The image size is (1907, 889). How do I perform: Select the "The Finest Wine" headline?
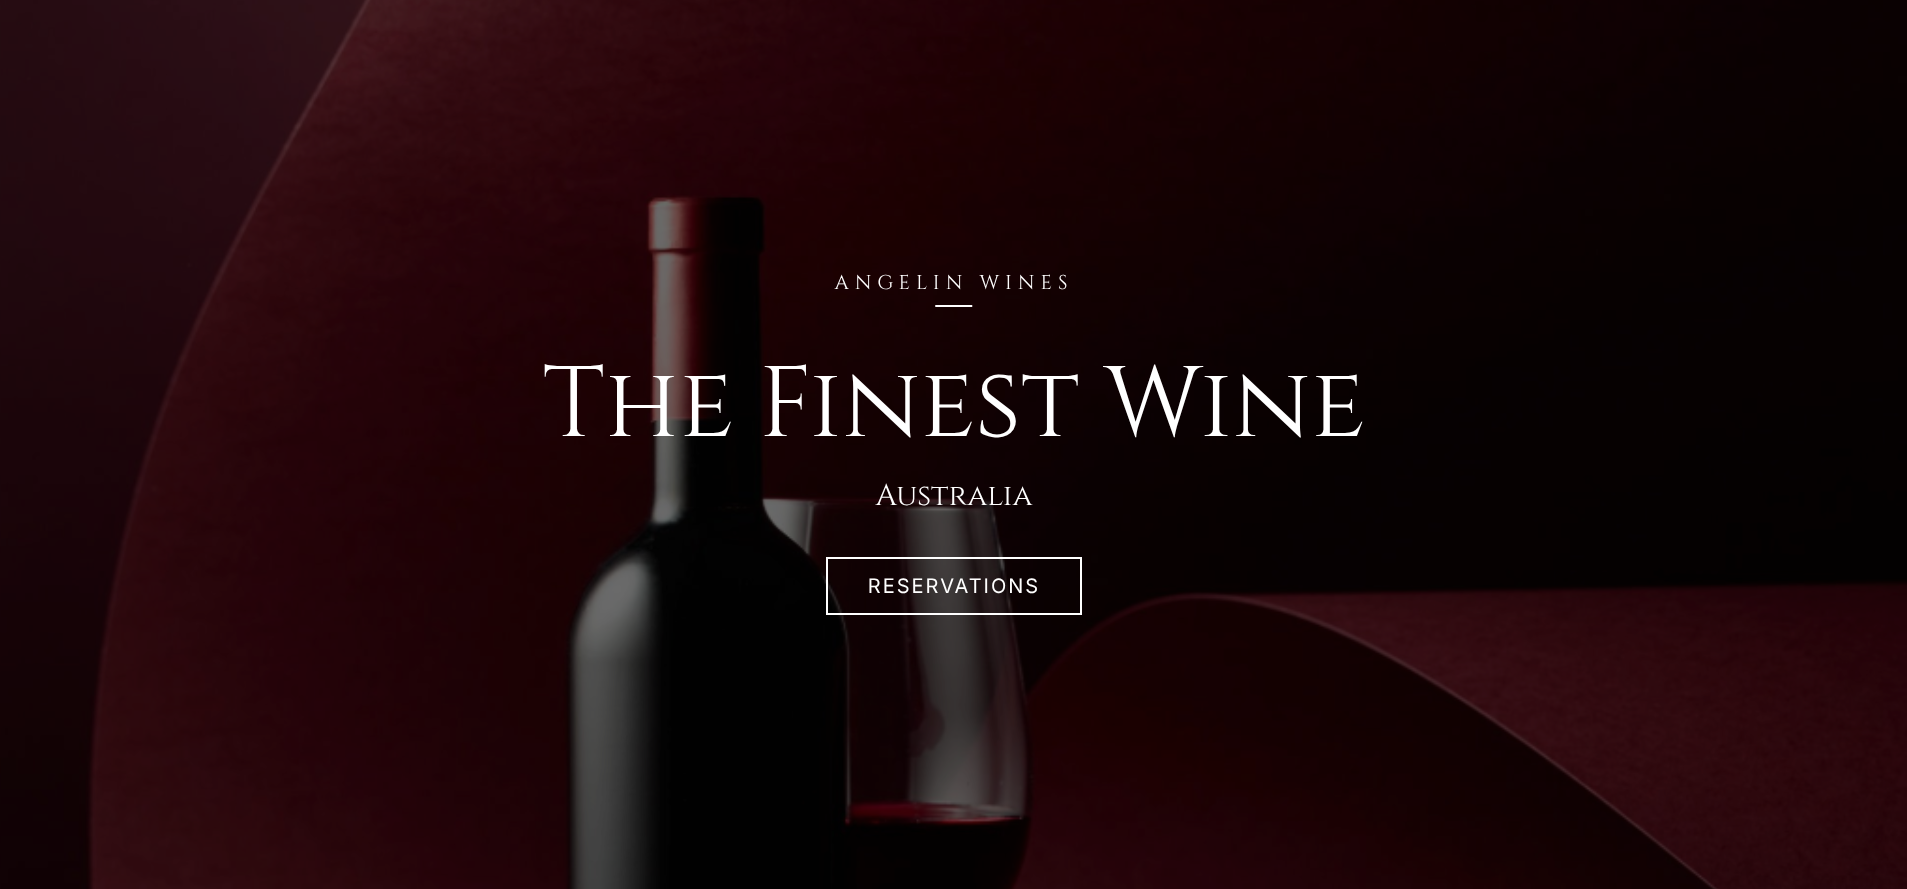953,402
